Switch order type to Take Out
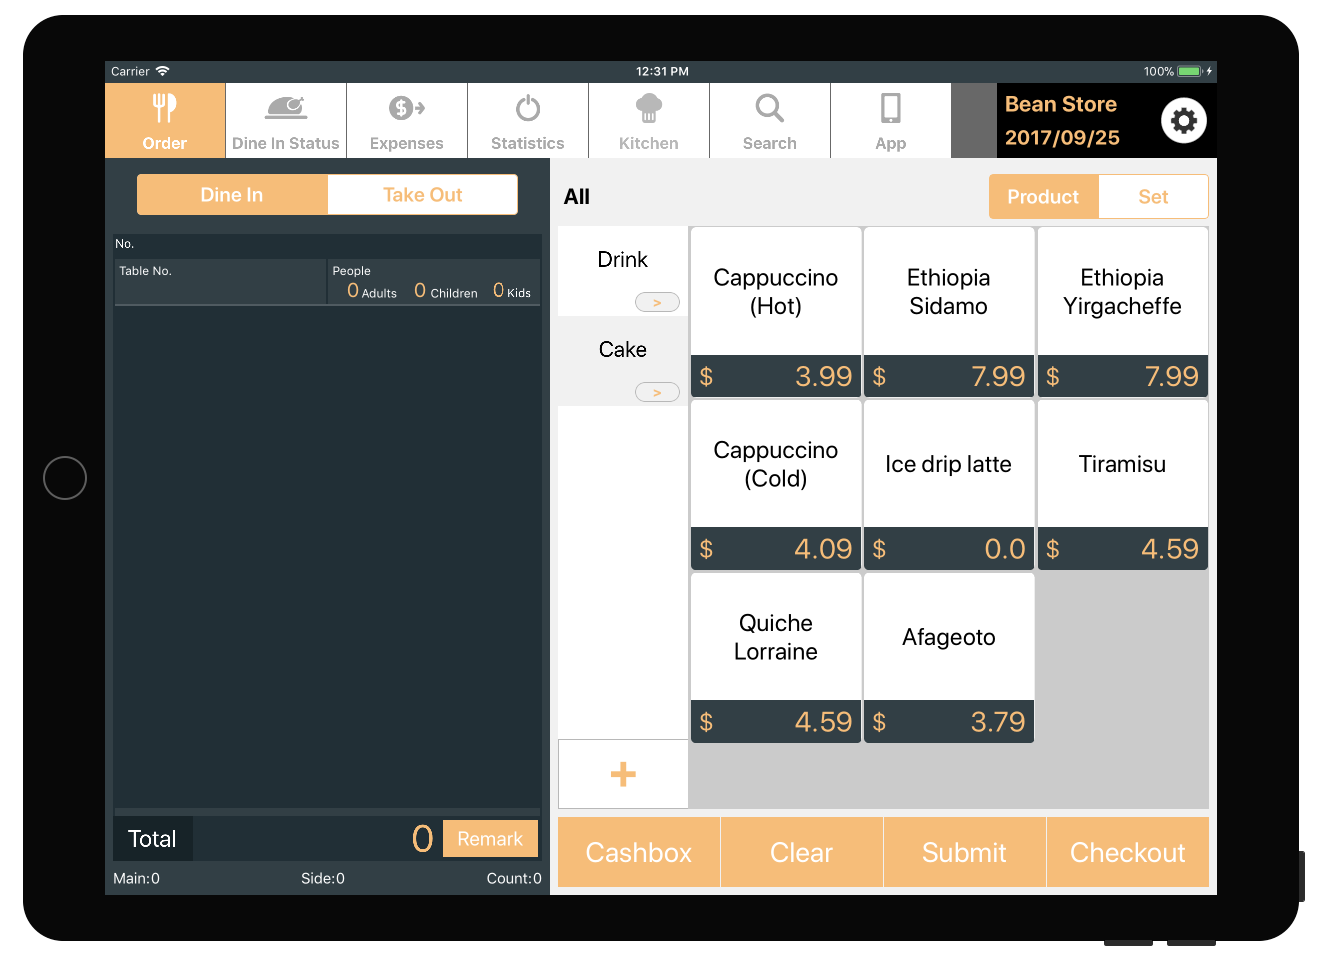 point(422,195)
